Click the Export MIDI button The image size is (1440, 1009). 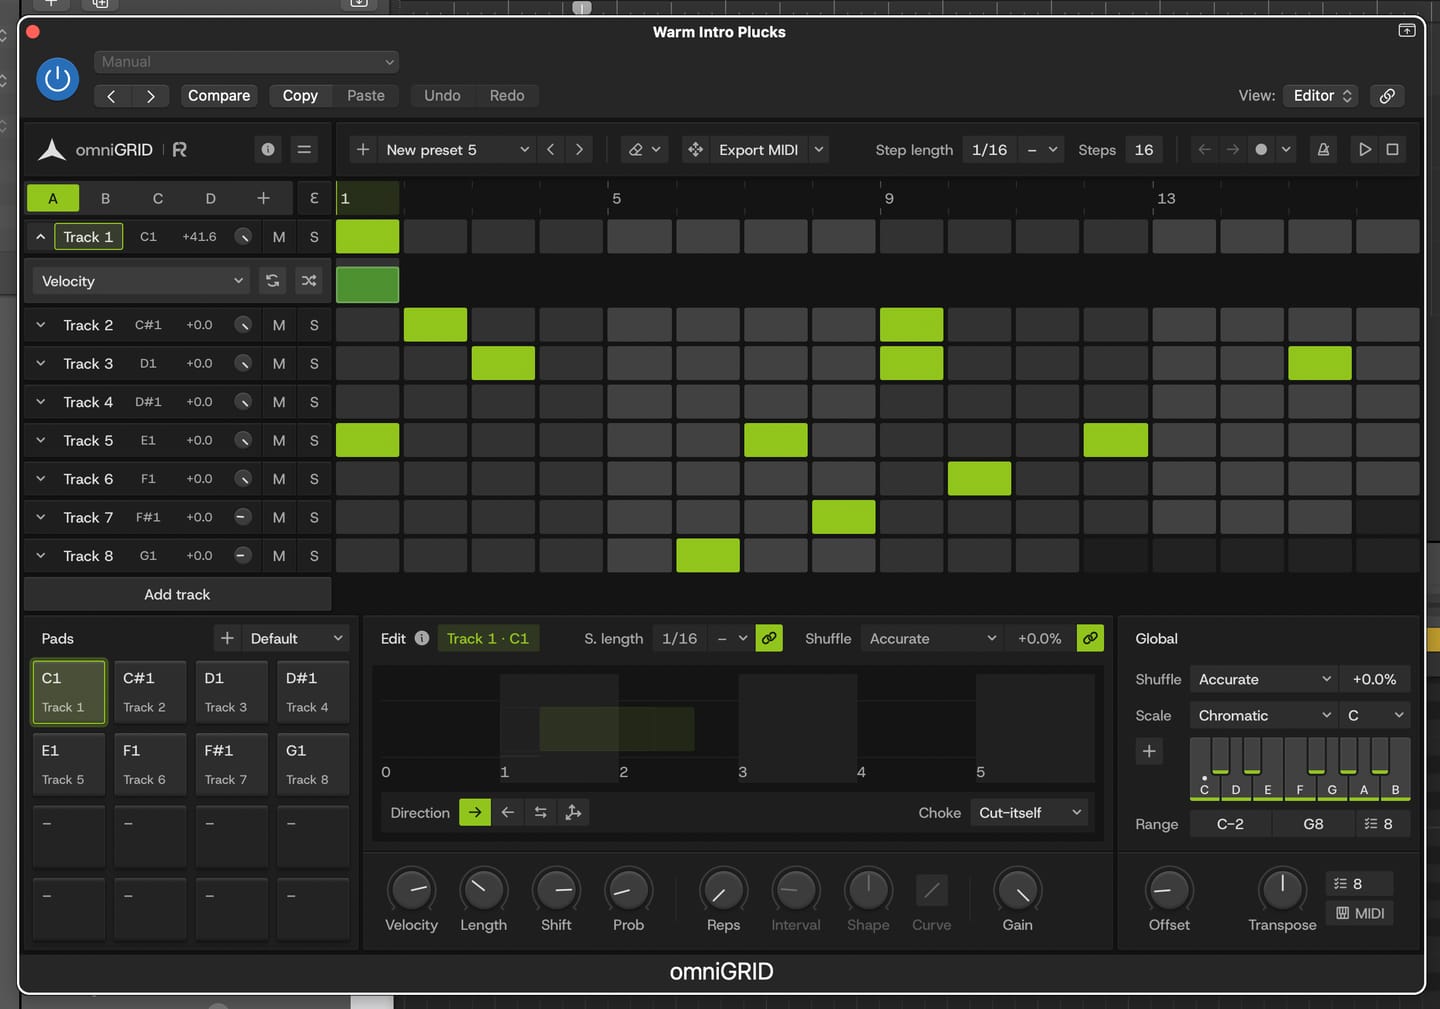[758, 150]
